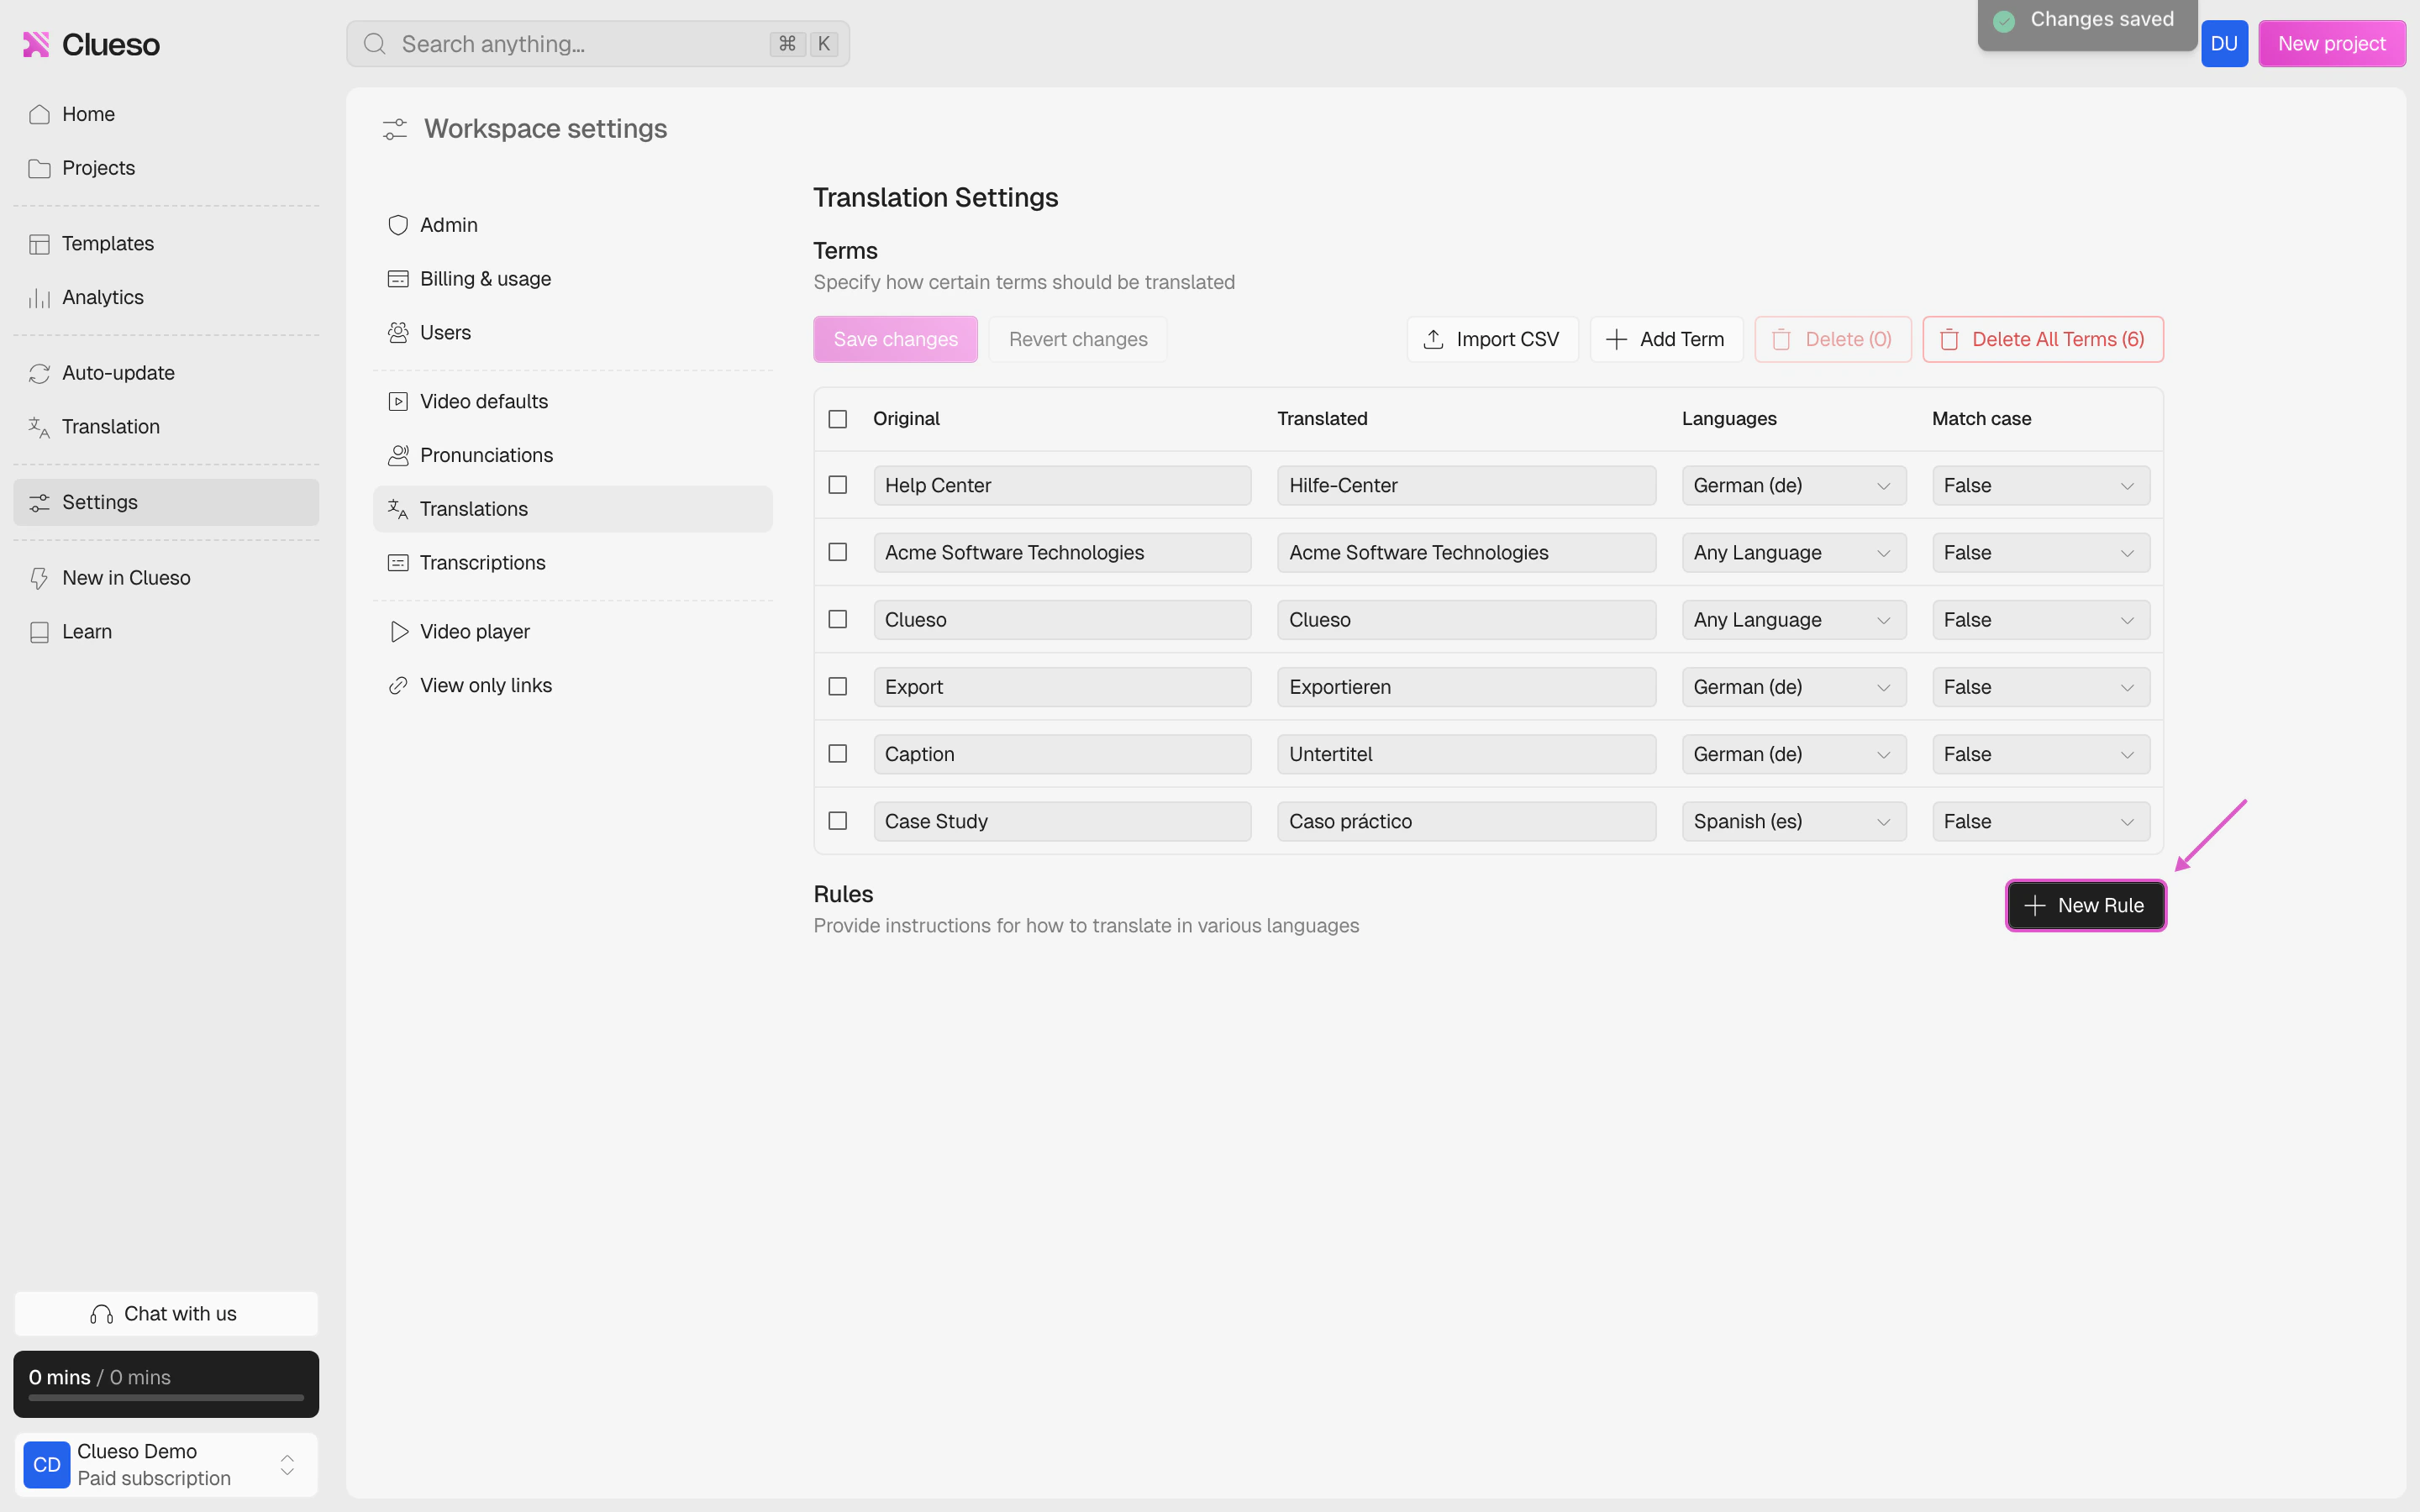Image resolution: width=2420 pixels, height=1512 pixels.
Task: Click the Import CSV upload icon
Action: pyautogui.click(x=1433, y=339)
